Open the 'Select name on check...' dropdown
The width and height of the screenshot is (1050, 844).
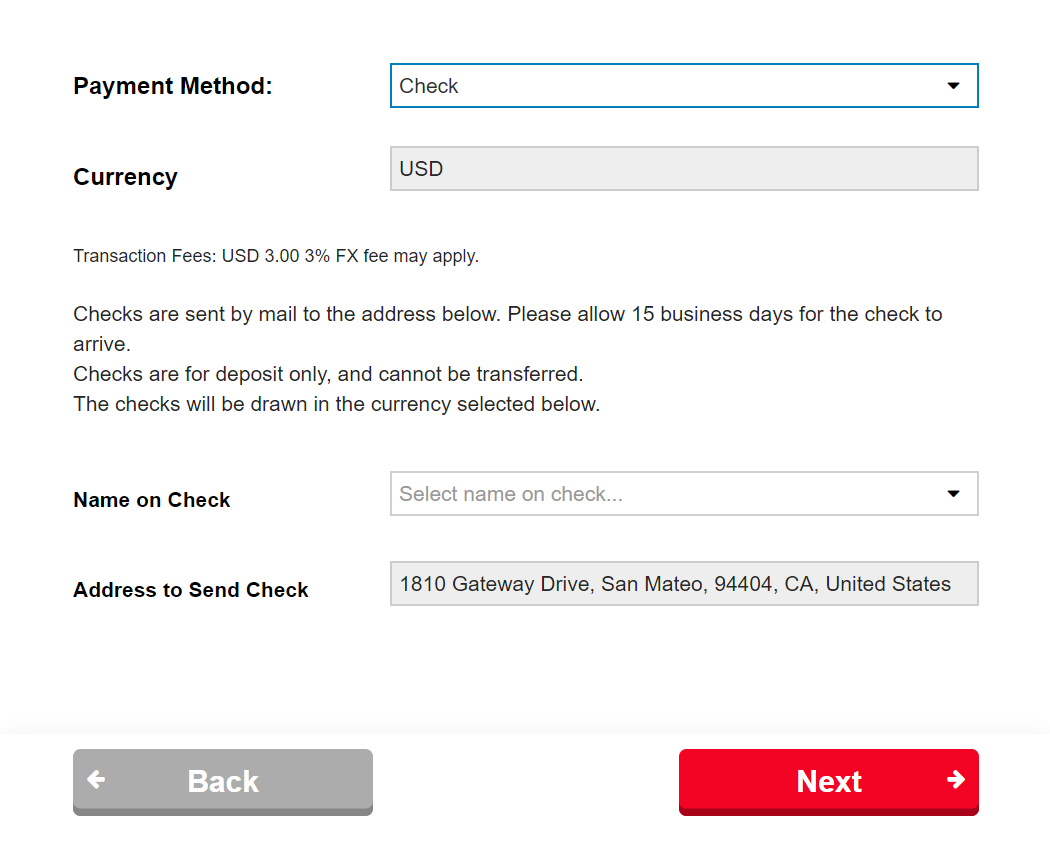pyautogui.click(x=684, y=494)
